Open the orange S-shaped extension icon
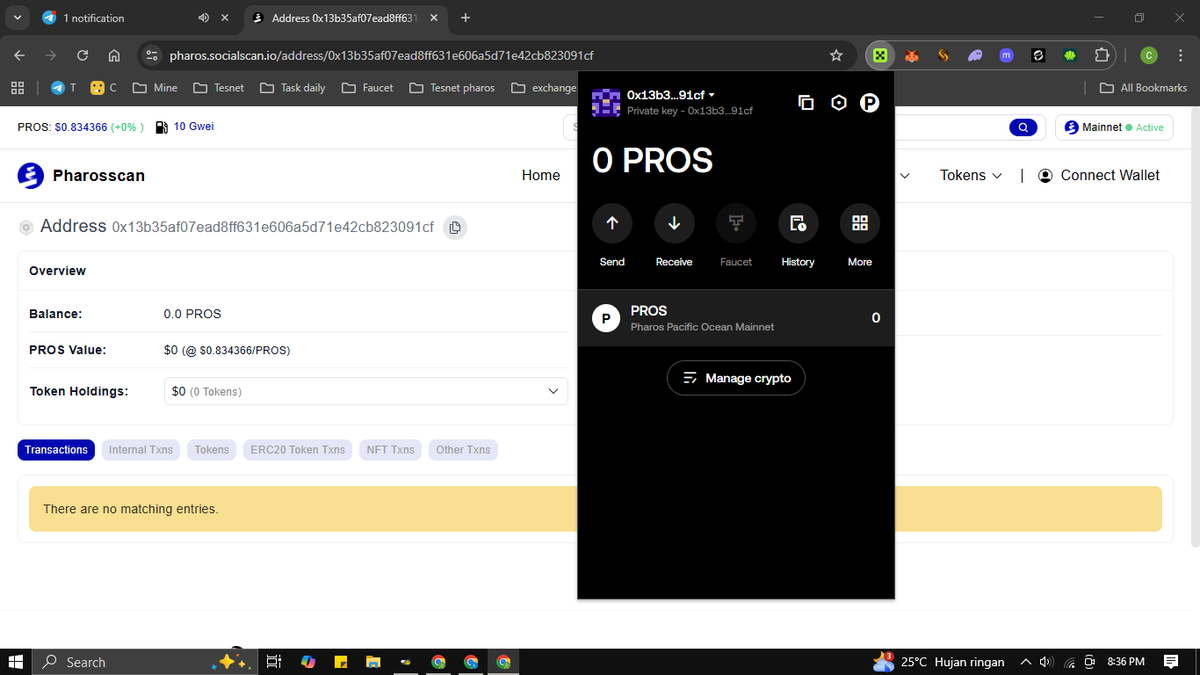1200x675 pixels. pos(943,56)
